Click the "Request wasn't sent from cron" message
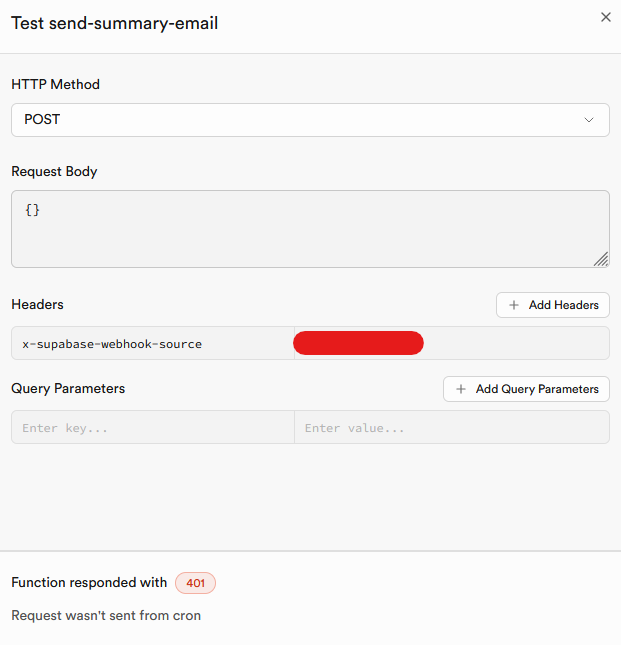Screen dimensions: 621x645 coord(106,616)
